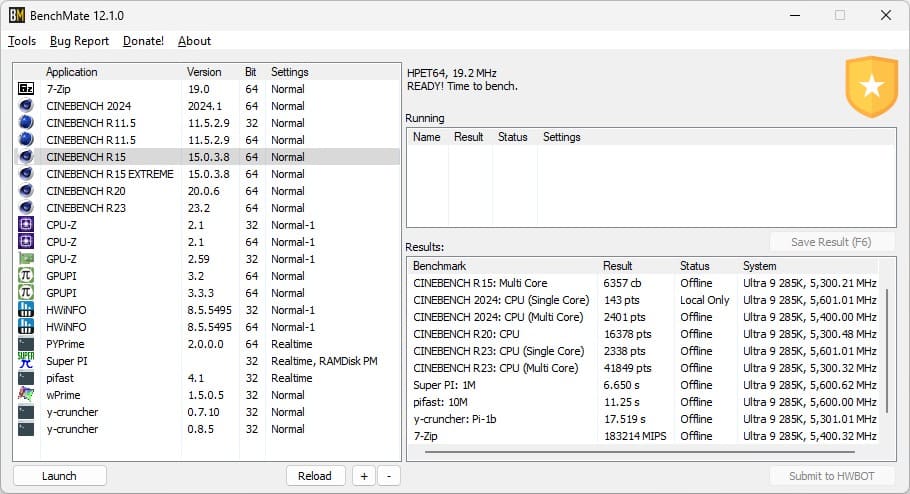The image size is (910, 494).
Task: Click the CINEBENCH R11.5 64-bit icon
Action: [x=26, y=139]
